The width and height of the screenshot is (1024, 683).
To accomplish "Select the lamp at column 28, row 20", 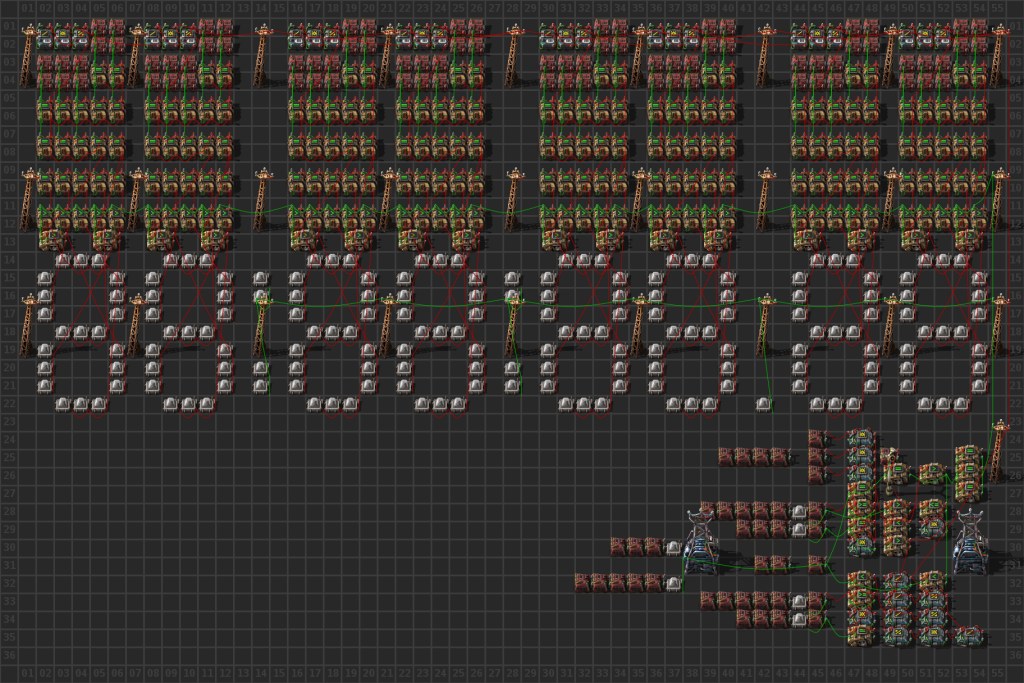I will coord(511,369).
